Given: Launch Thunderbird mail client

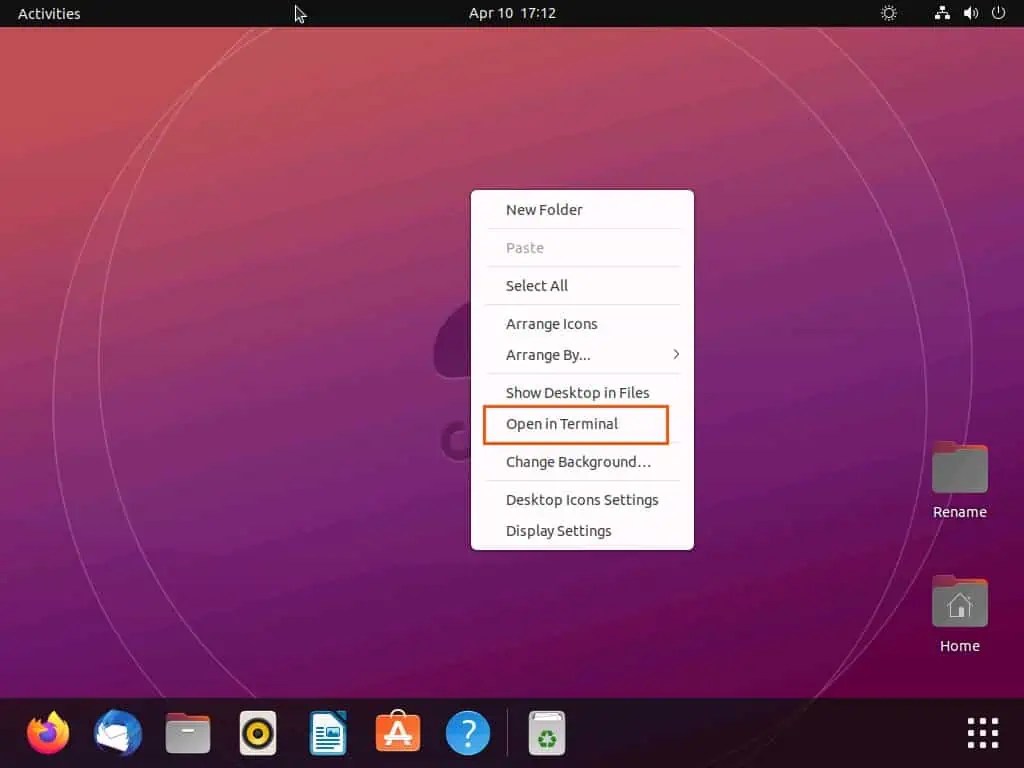Looking at the screenshot, I should pos(117,732).
